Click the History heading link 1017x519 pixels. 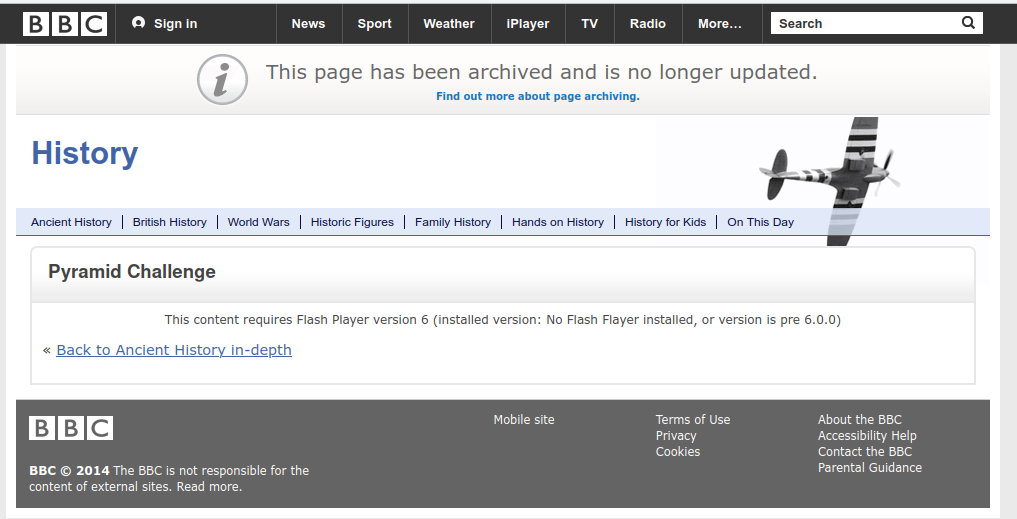point(85,154)
